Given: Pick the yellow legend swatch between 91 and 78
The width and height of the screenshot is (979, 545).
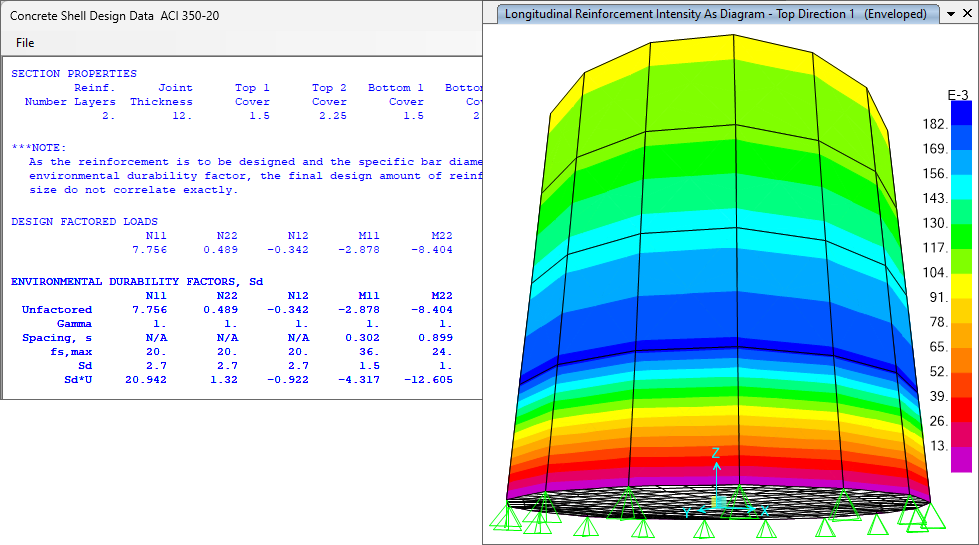Looking at the screenshot, I should click(961, 311).
